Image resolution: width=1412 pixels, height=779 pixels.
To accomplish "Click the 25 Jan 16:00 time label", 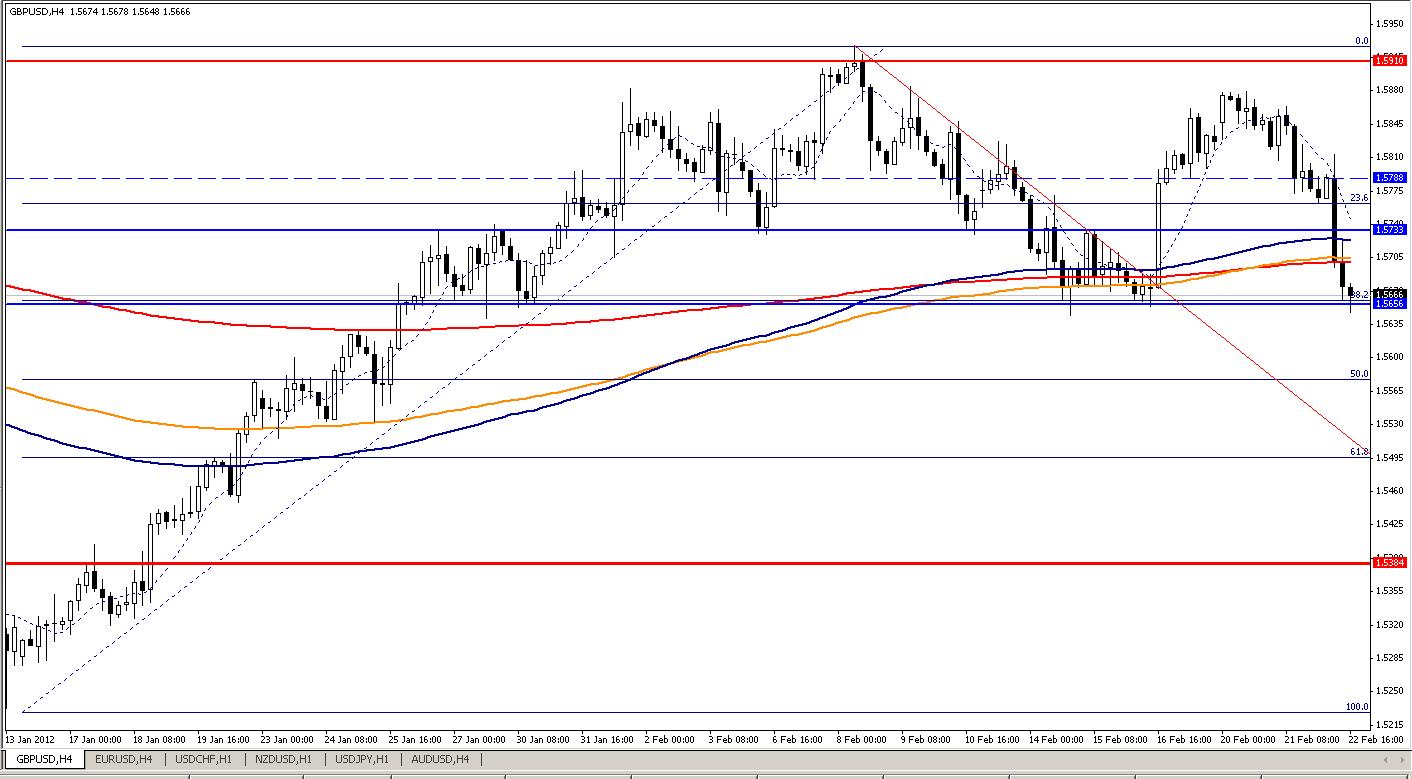I will [415, 741].
